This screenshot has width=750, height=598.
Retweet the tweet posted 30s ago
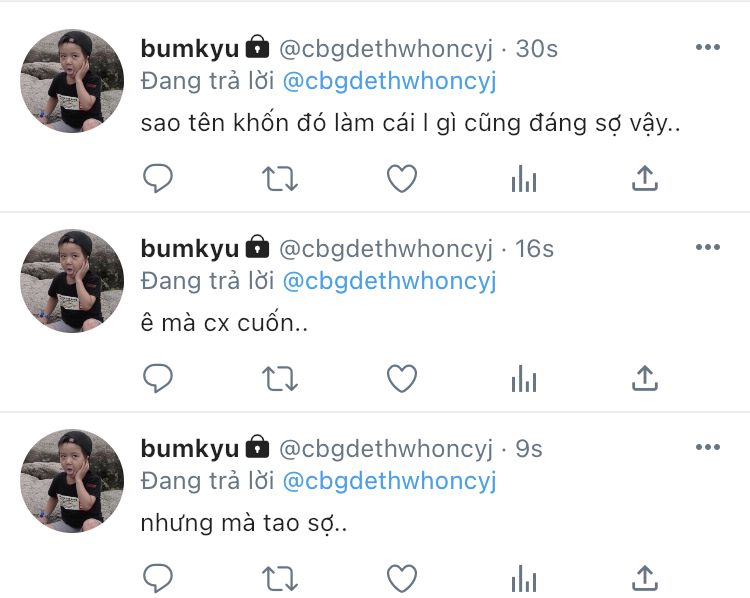[x=280, y=178]
